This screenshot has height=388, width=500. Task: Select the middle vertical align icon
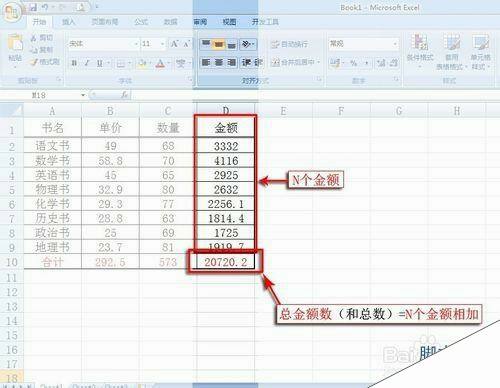219,44
